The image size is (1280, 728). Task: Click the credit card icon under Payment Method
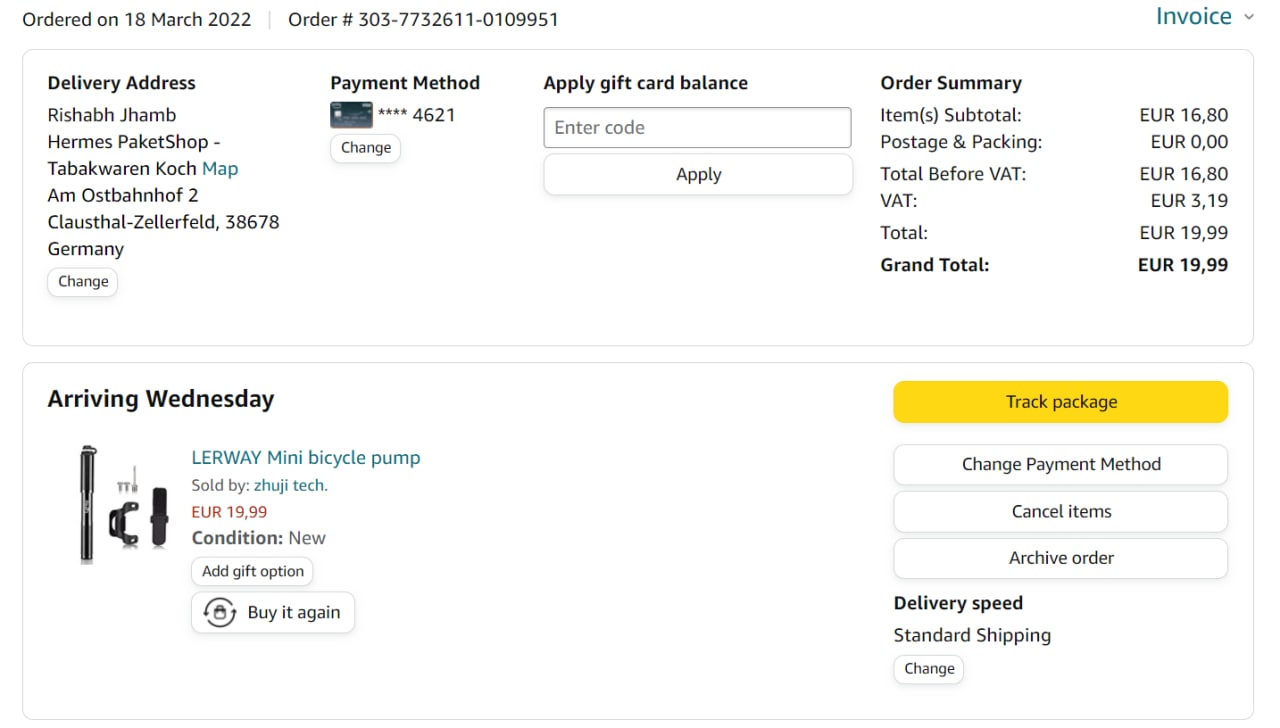point(351,115)
